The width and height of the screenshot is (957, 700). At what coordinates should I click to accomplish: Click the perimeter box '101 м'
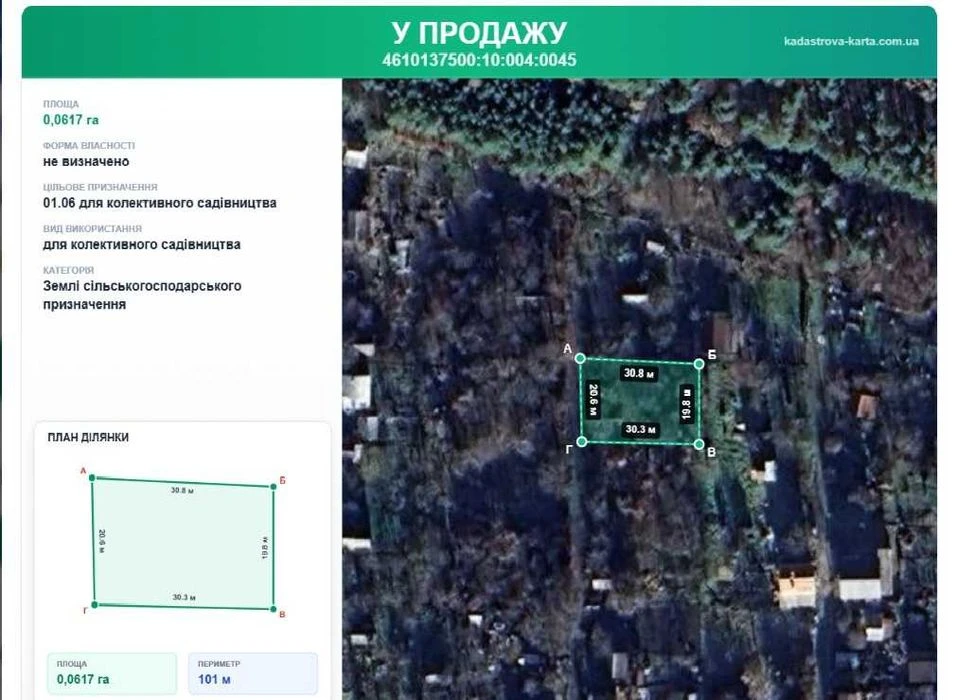pyautogui.click(x=253, y=673)
